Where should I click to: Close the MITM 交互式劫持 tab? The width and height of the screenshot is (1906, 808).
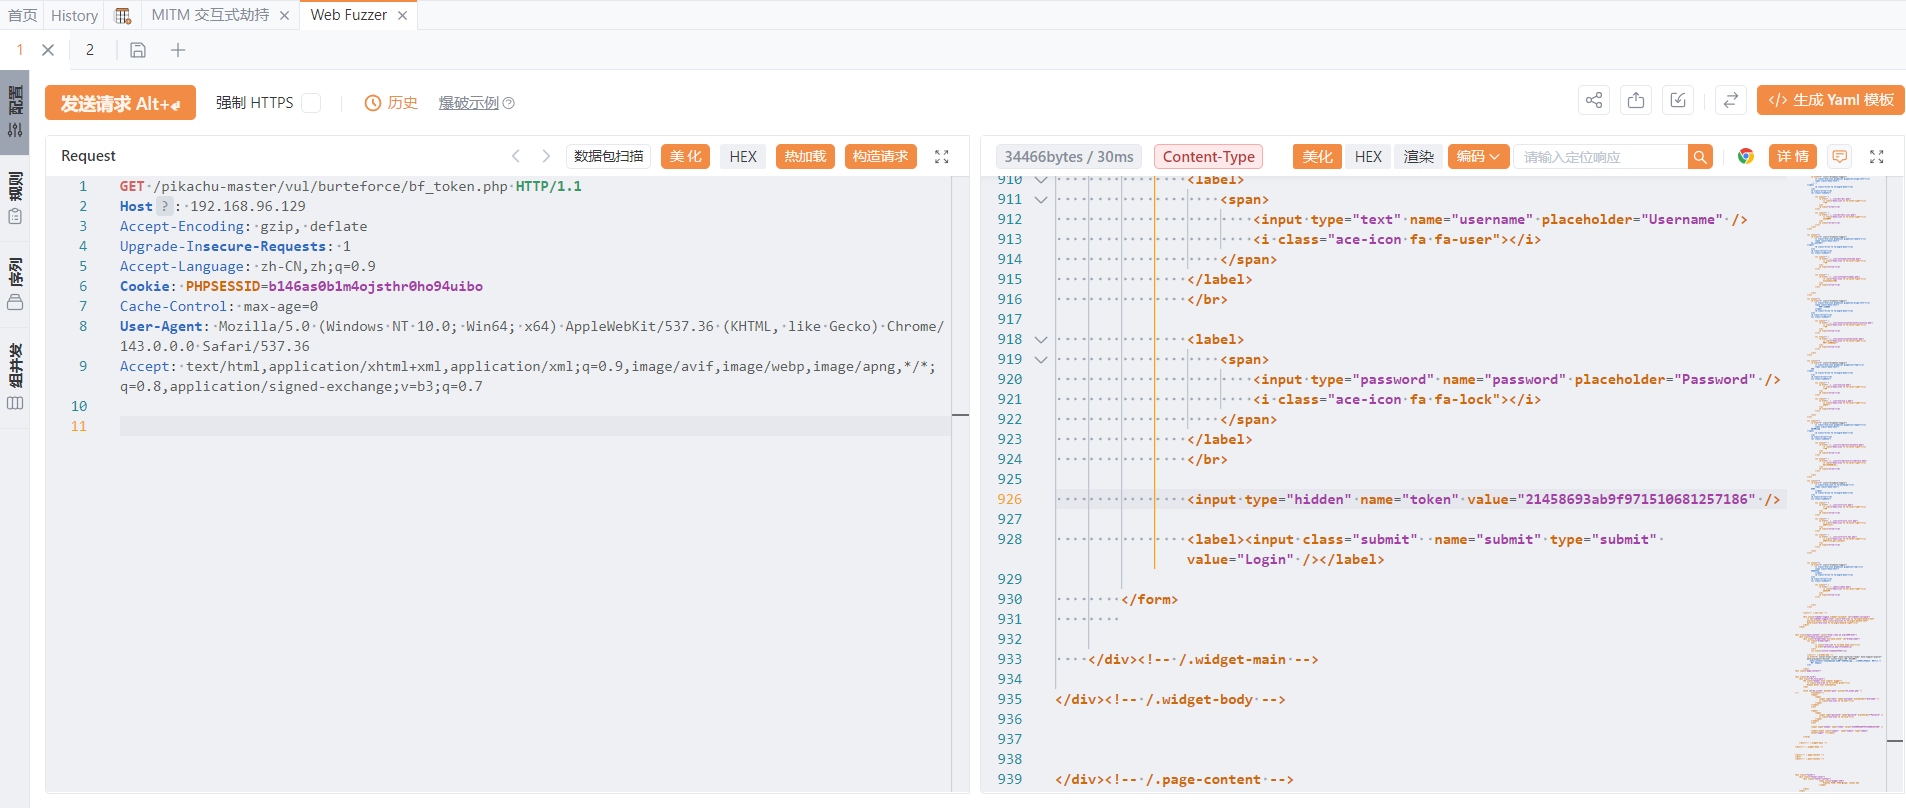coord(285,16)
